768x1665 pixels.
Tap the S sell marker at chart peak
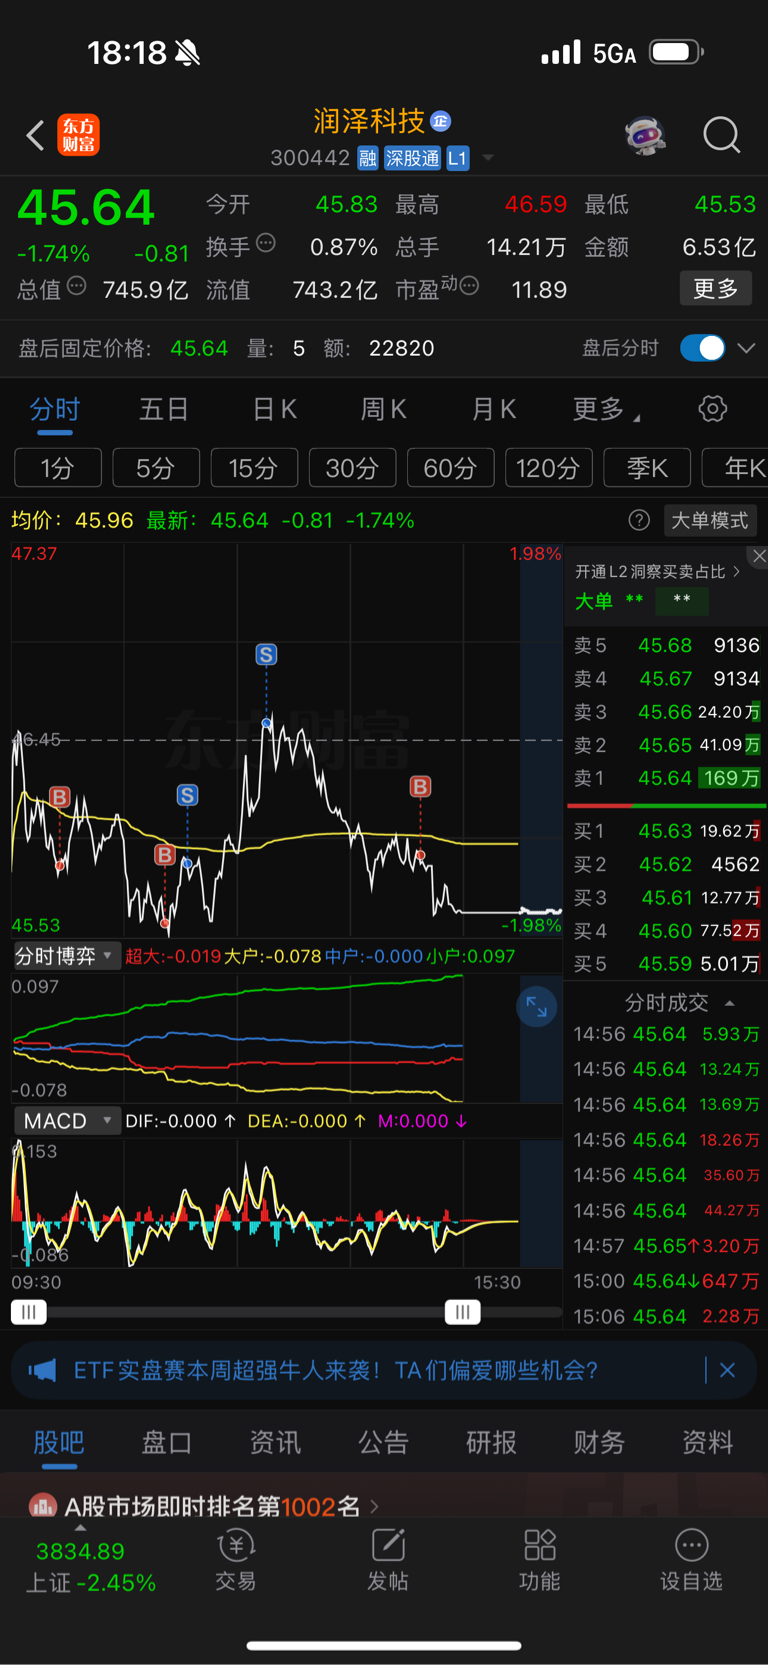pyautogui.click(x=266, y=655)
